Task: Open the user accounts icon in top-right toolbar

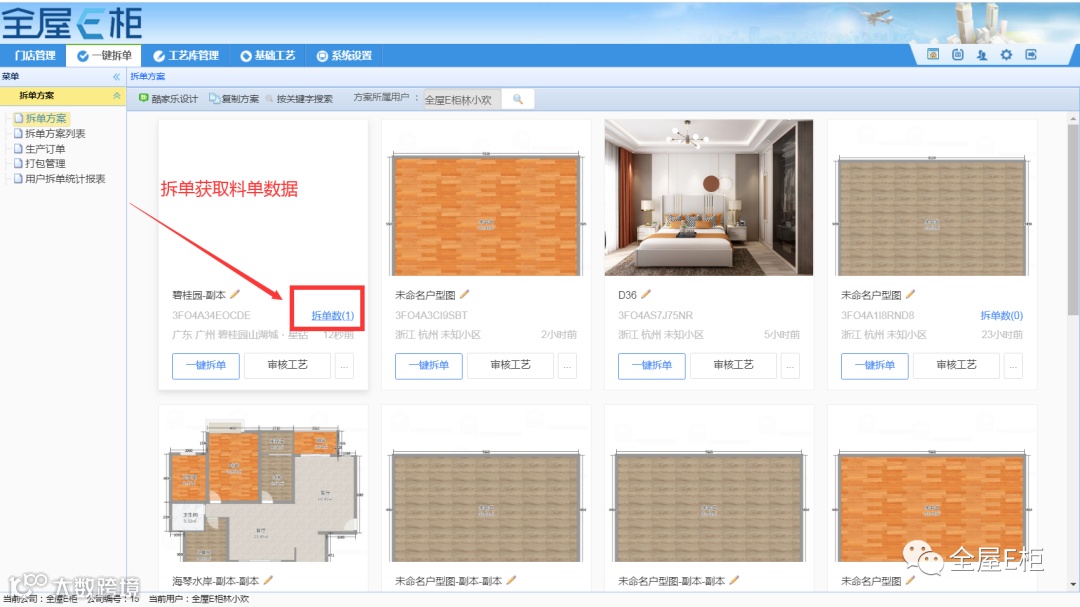Action: (982, 54)
